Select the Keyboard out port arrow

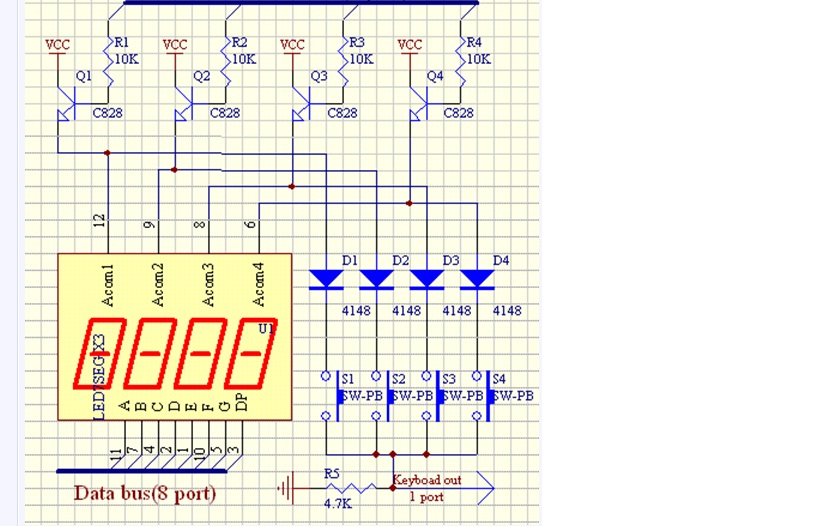click(443, 488)
